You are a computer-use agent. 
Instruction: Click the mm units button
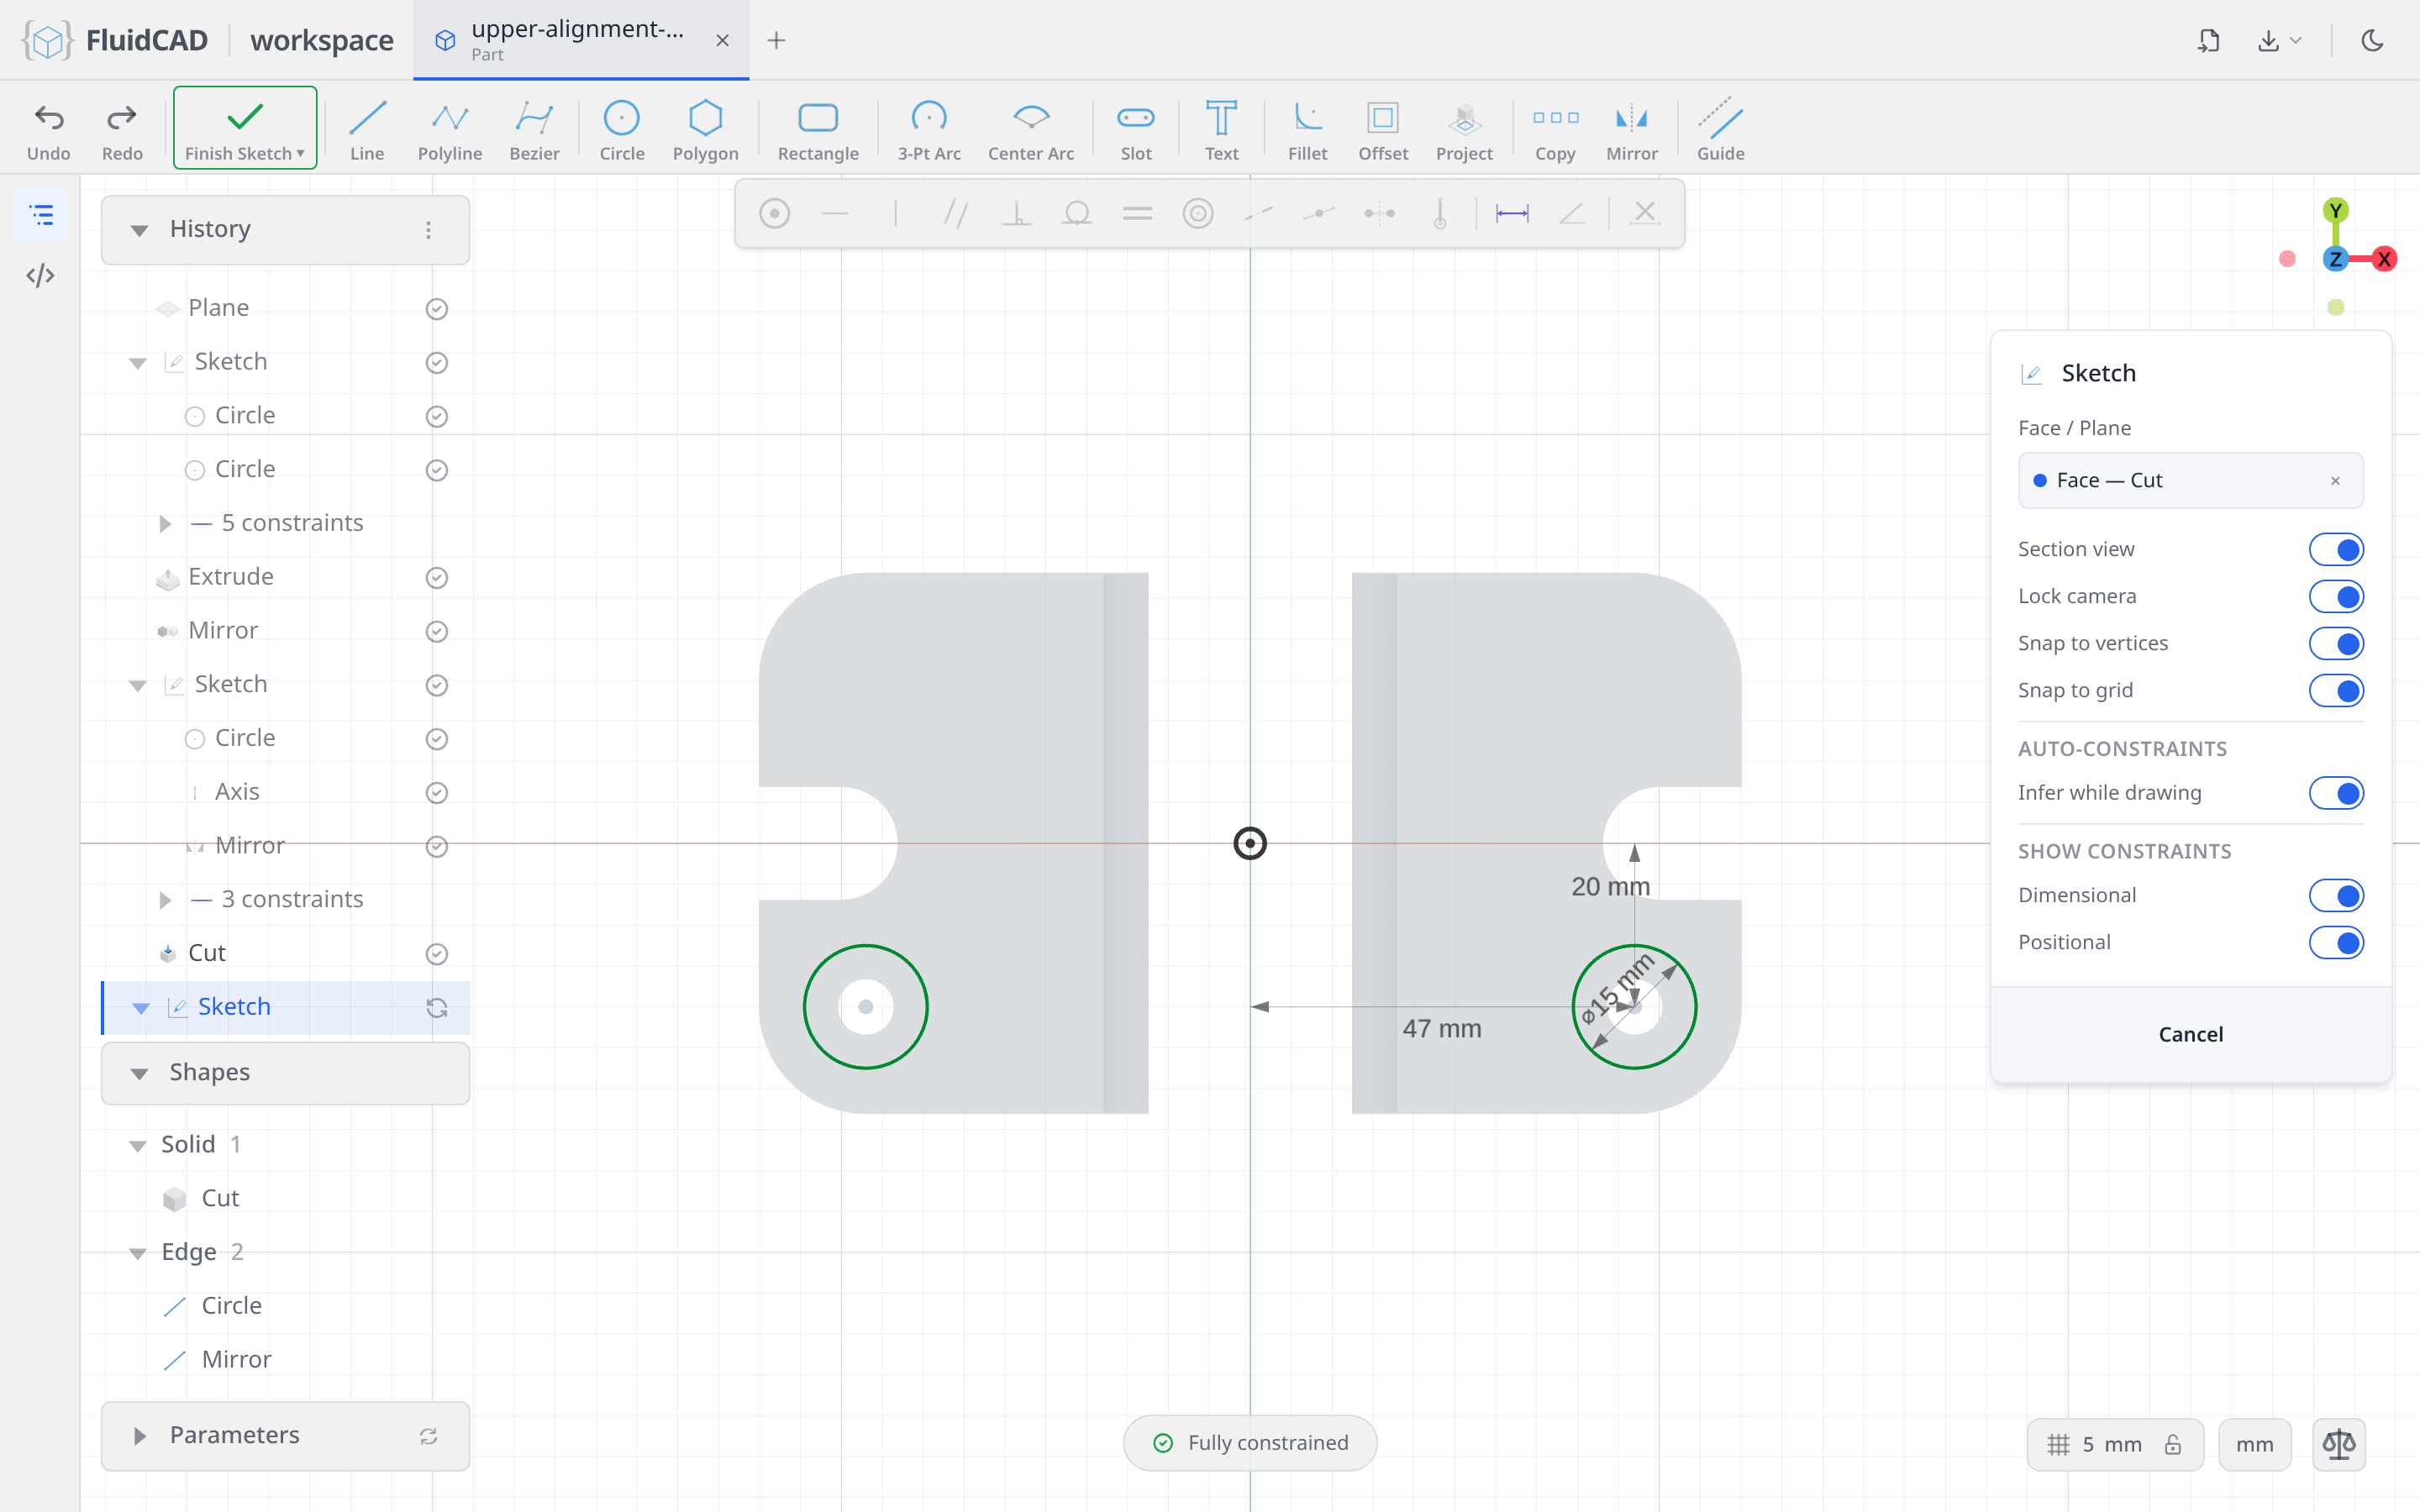2254,1444
